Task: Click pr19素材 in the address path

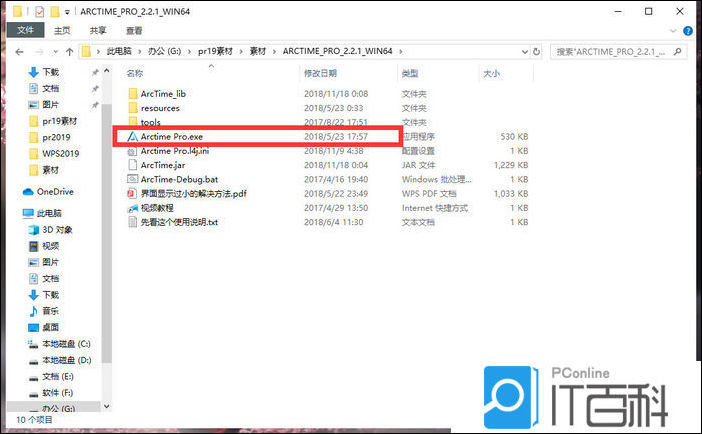Action: coord(215,52)
